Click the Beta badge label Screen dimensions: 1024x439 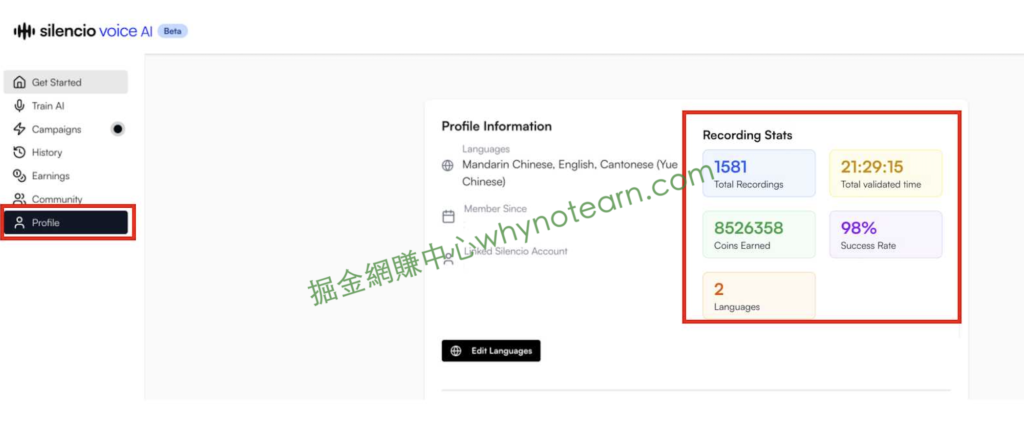[x=172, y=31]
